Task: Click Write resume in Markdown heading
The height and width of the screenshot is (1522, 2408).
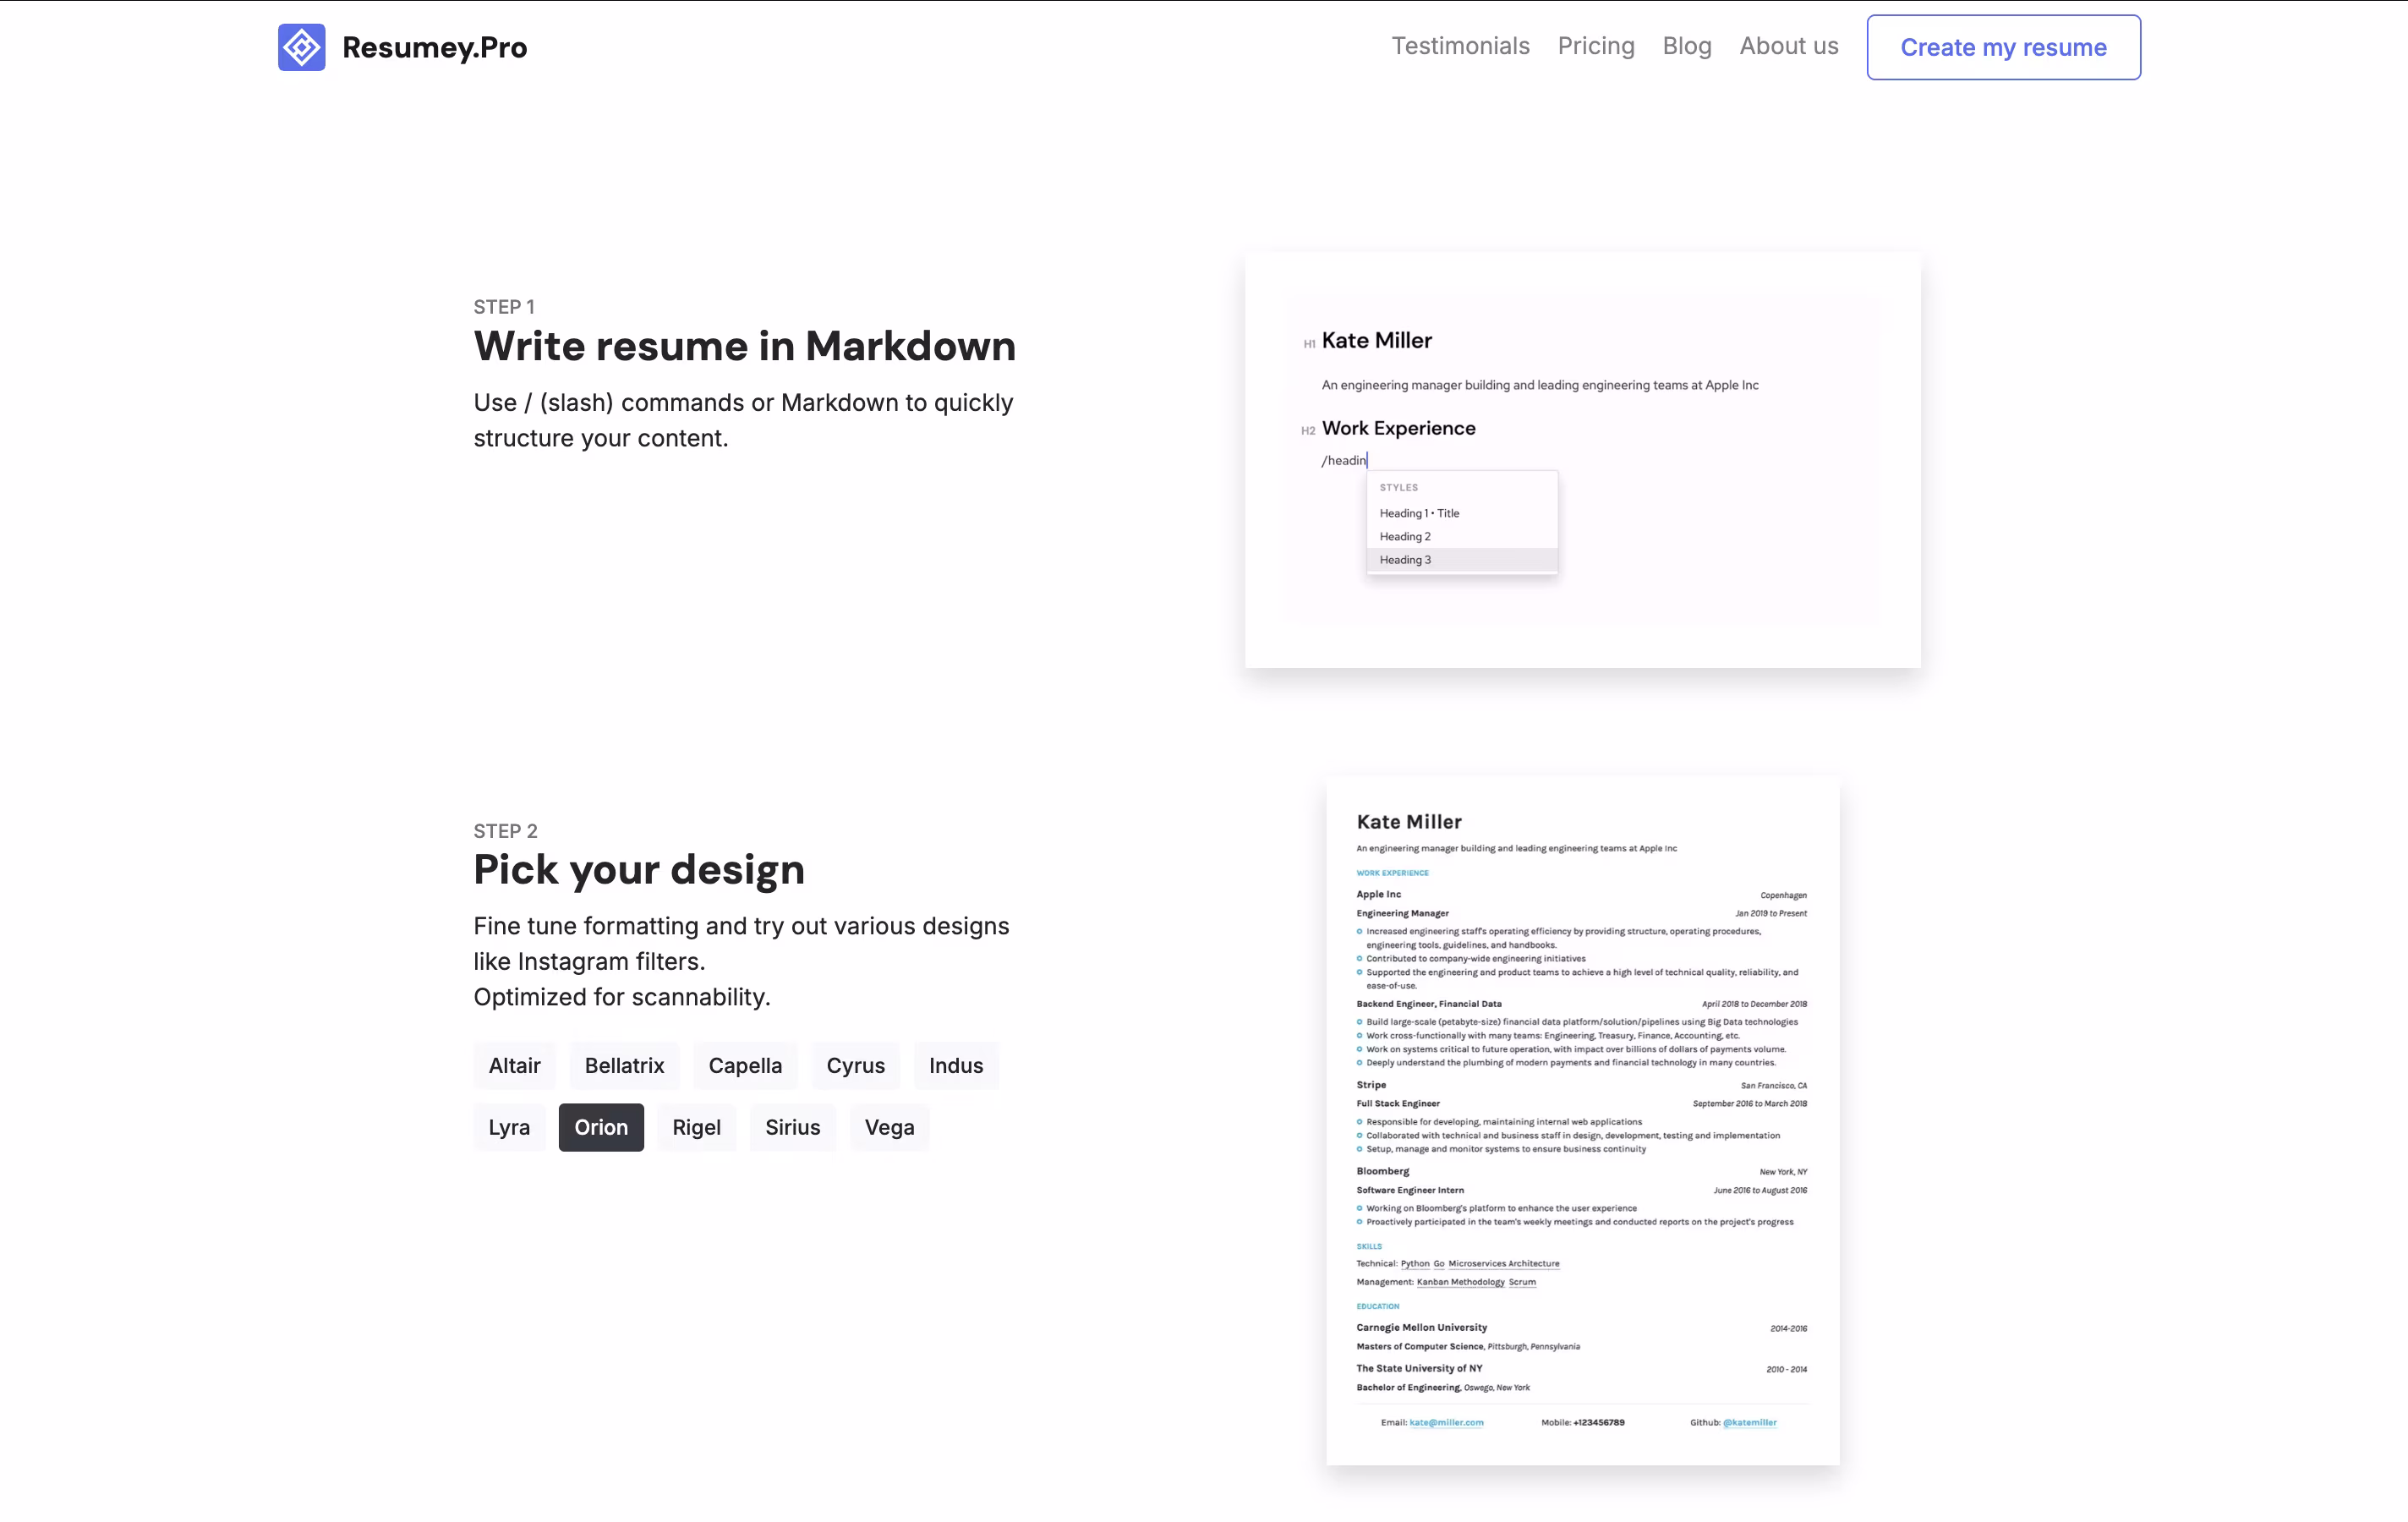Action: click(744, 346)
